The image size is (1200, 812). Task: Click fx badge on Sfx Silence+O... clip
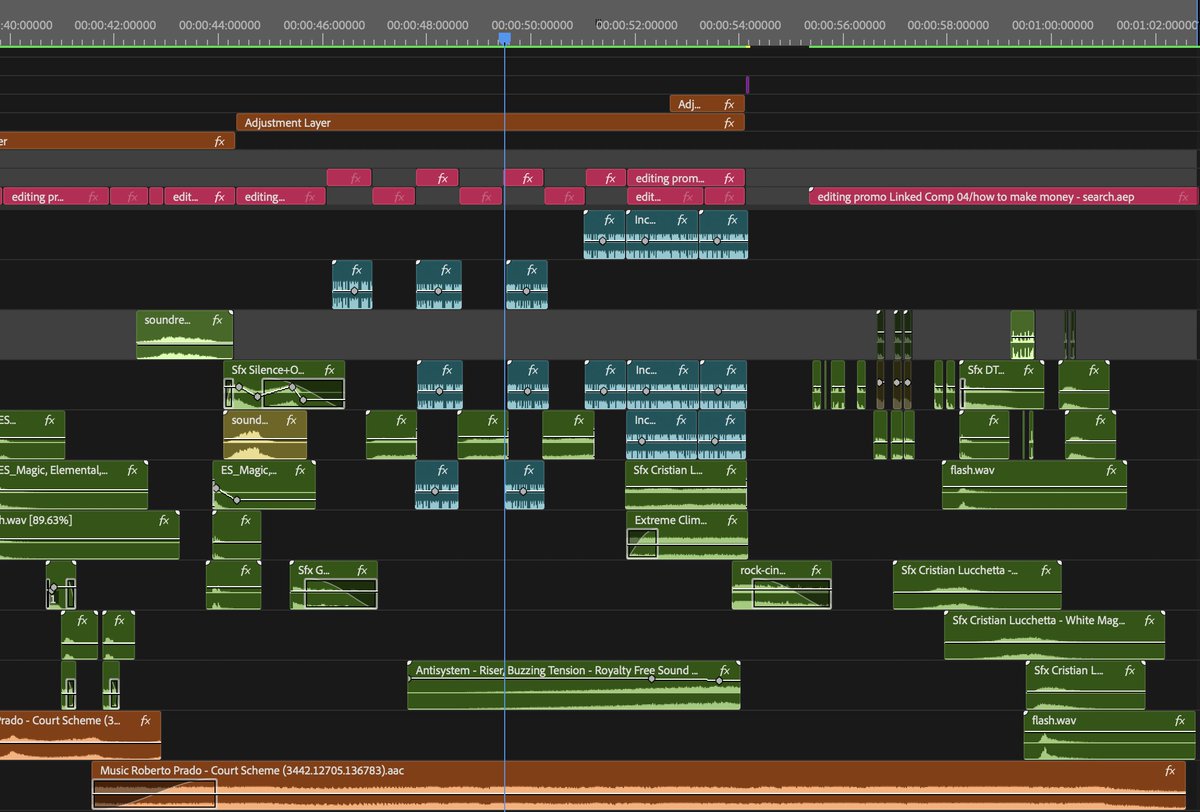point(329,370)
